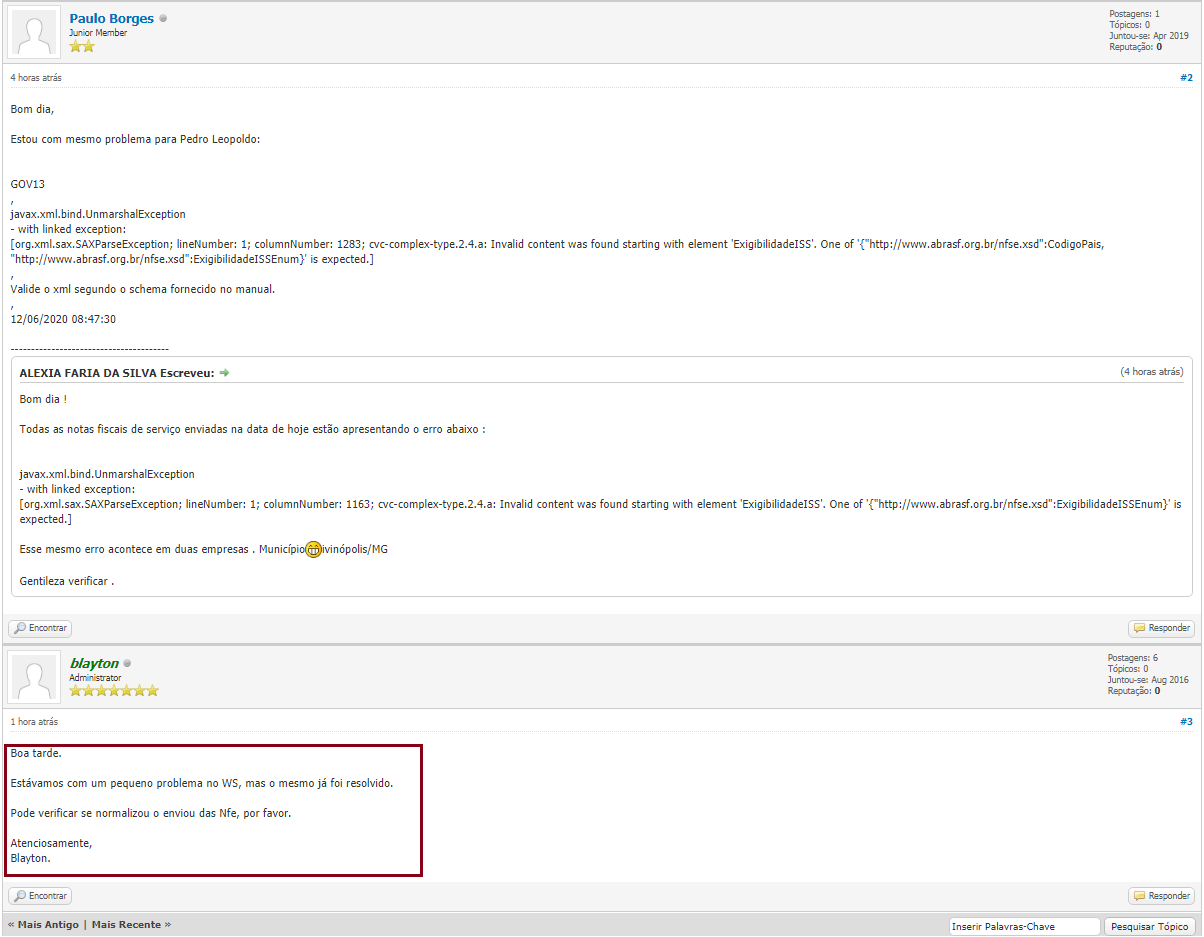Click offline status icon beside Paulo Borges
This screenshot has height=937, width=1204.
point(163,18)
